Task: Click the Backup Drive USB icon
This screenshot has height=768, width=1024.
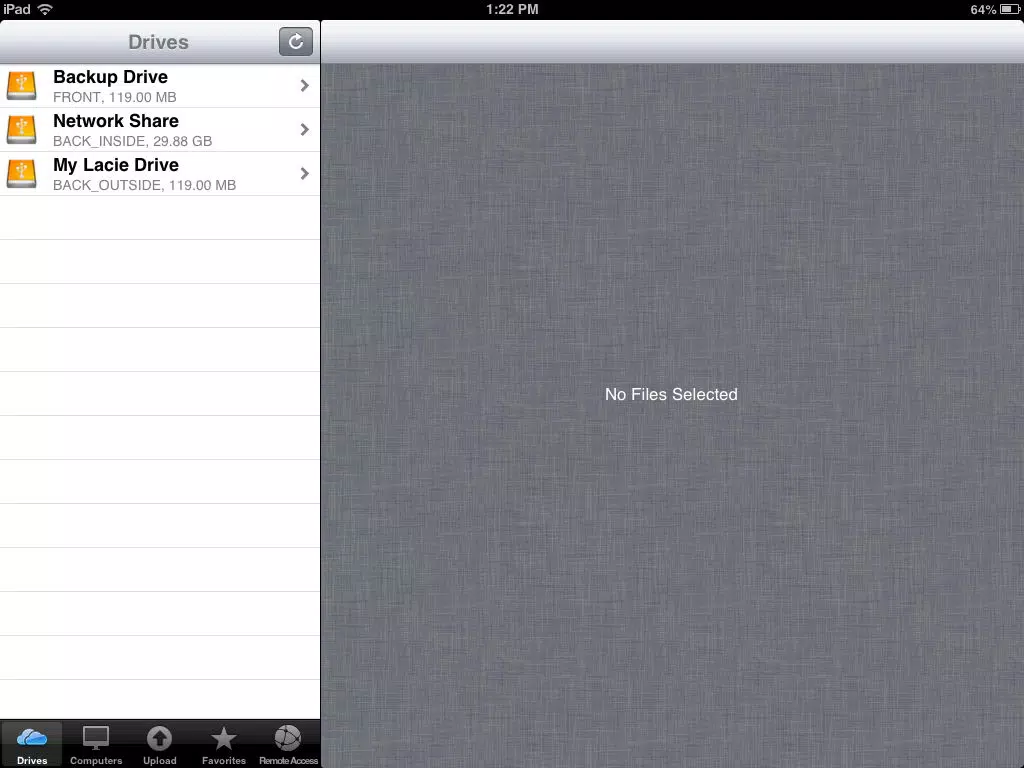Action: tap(22, 86)
